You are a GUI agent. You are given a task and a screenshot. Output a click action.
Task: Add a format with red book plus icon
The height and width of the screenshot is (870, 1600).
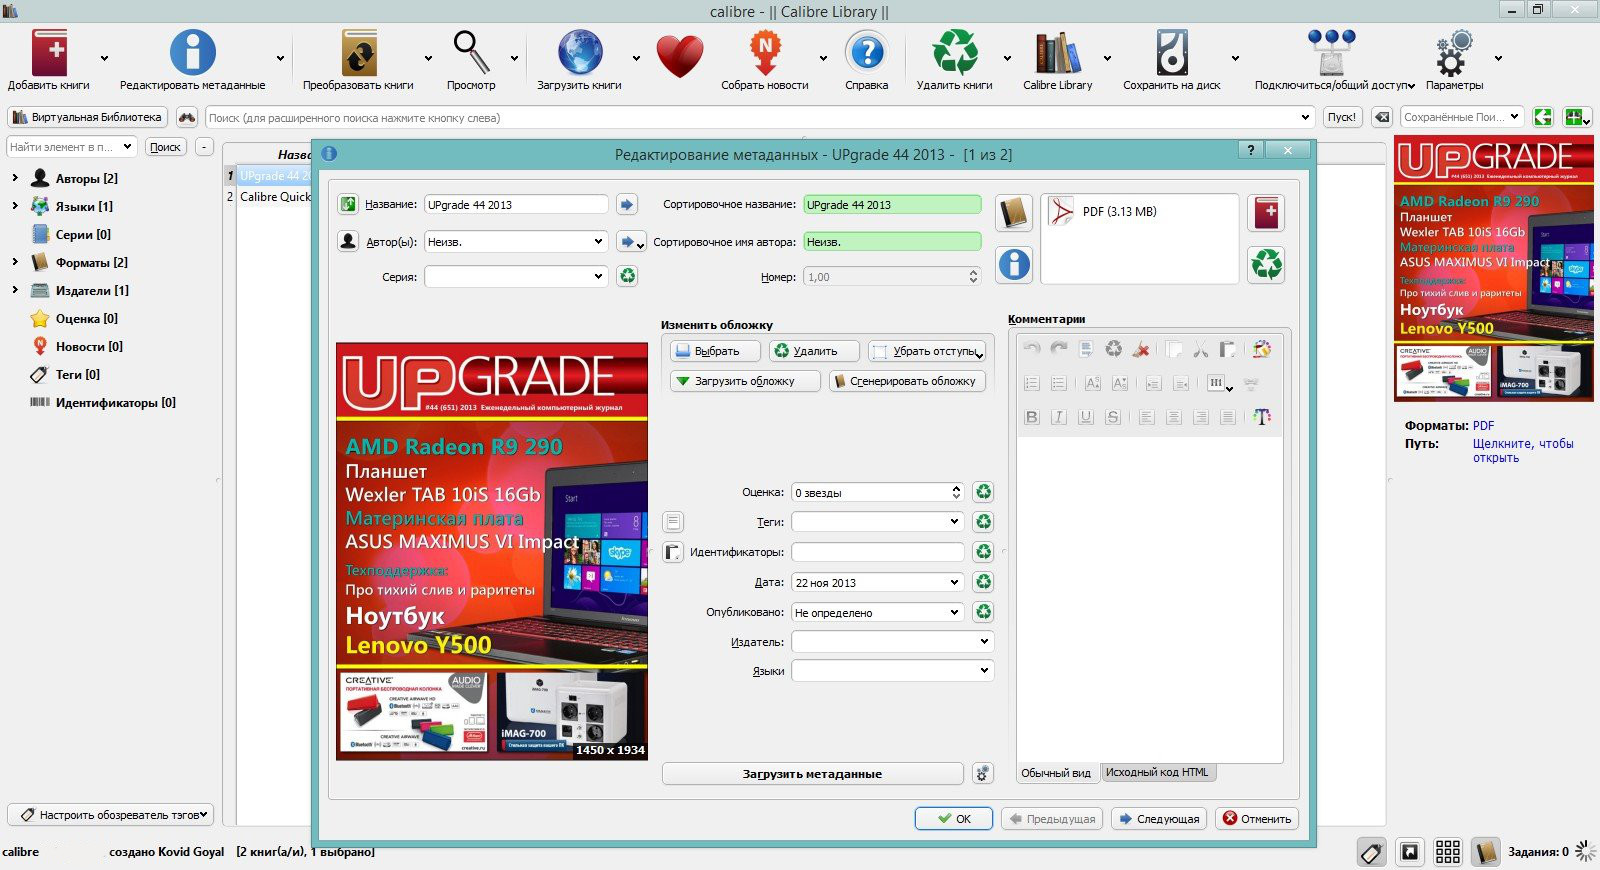(x=1266, y=212)
